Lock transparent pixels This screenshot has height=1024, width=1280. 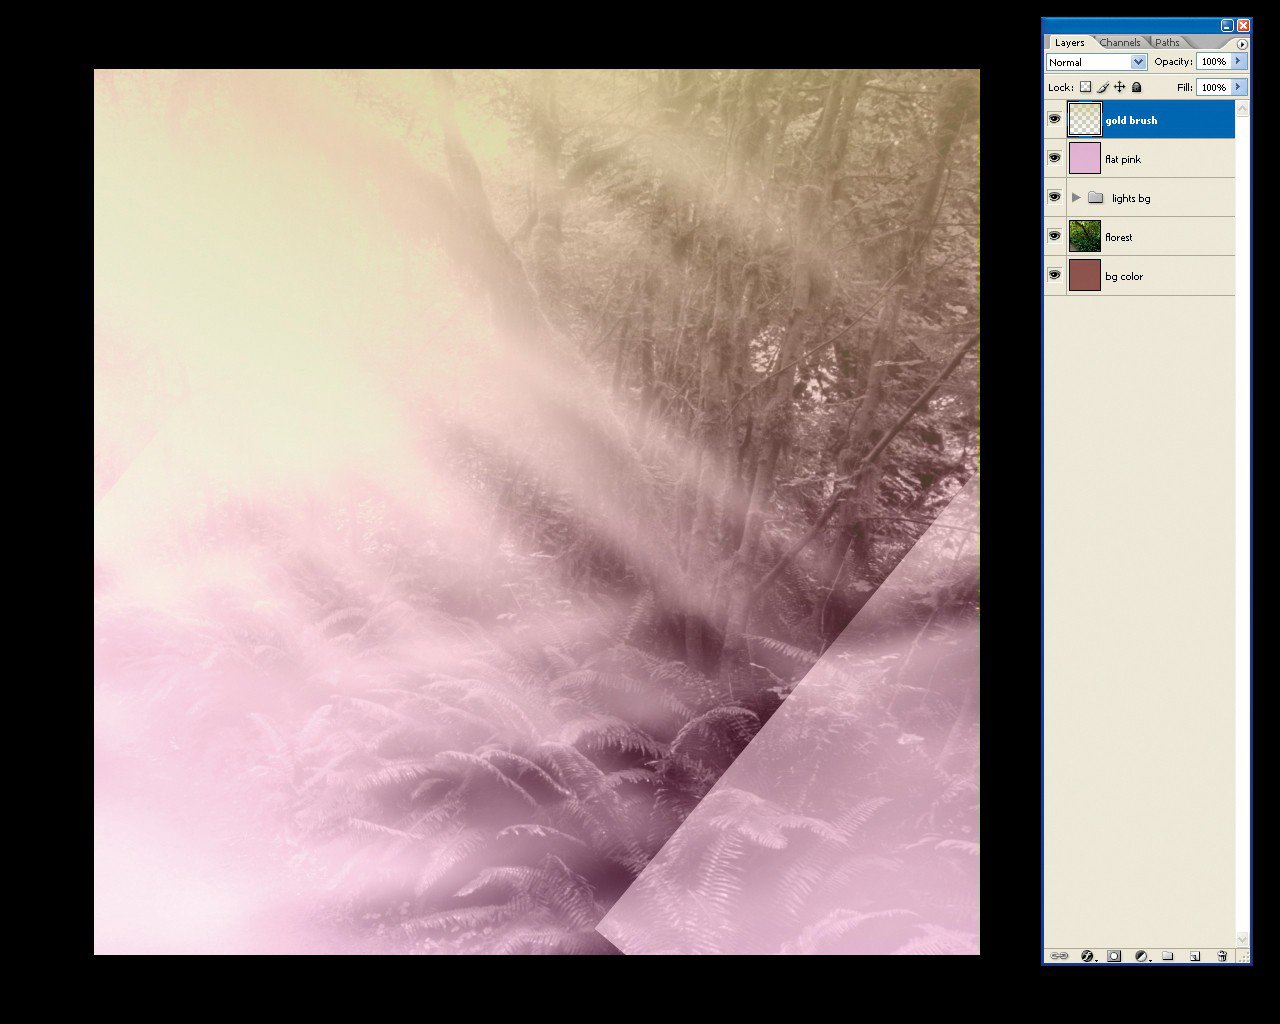tap(1085, 87)
